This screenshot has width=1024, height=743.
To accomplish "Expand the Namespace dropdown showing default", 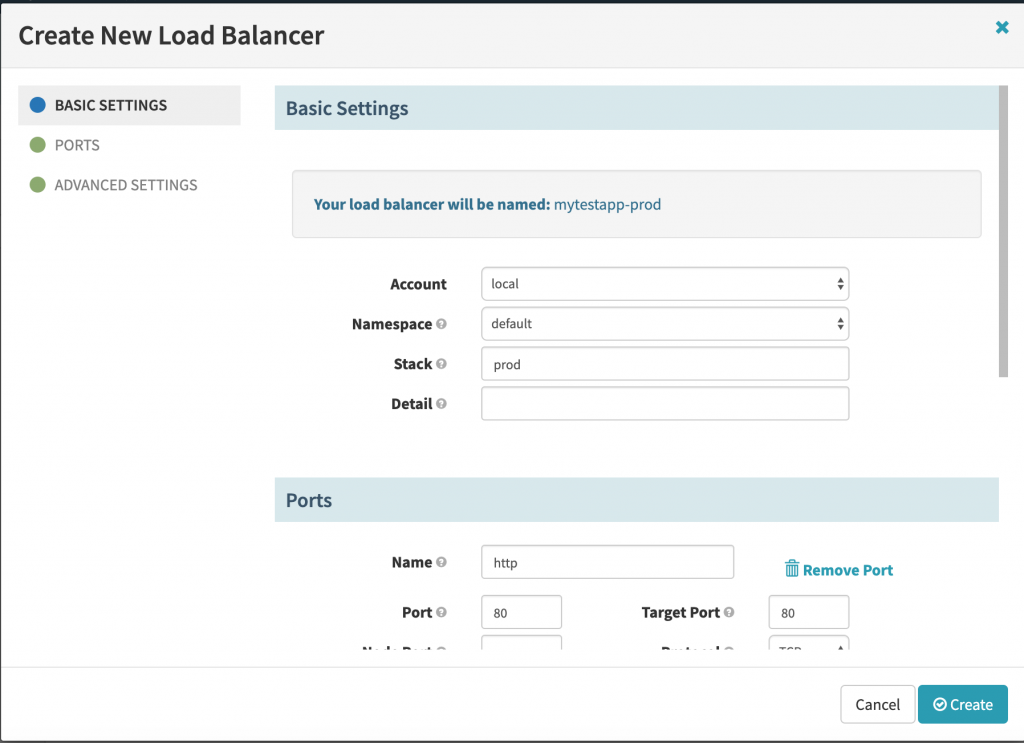I will pyautogui.click(x=664, y=324).
